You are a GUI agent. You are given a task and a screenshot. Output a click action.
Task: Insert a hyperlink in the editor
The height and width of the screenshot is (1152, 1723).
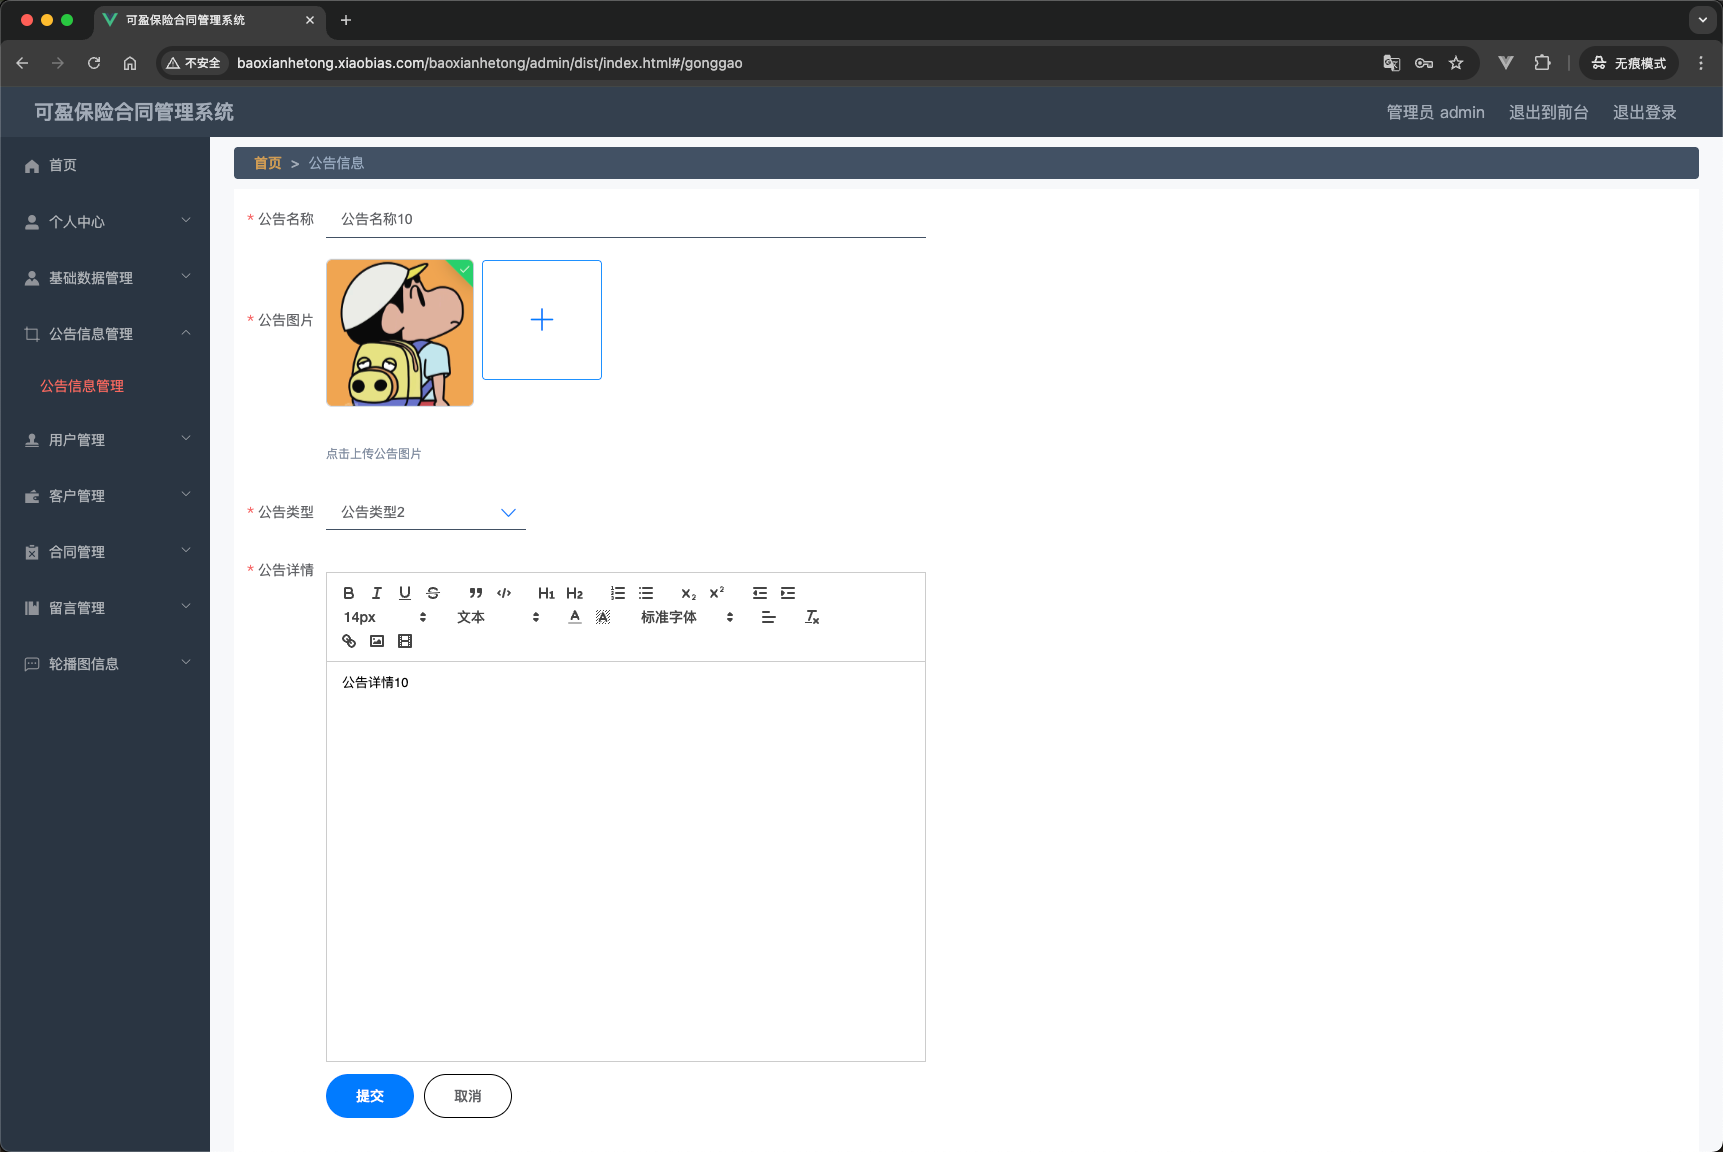[349, 641]
